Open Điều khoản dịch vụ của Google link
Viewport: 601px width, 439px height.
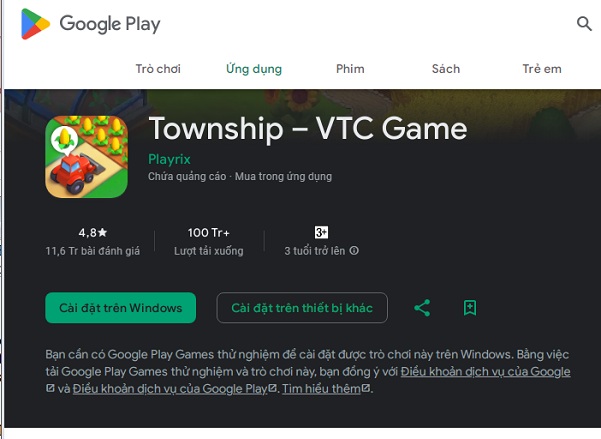486,372
